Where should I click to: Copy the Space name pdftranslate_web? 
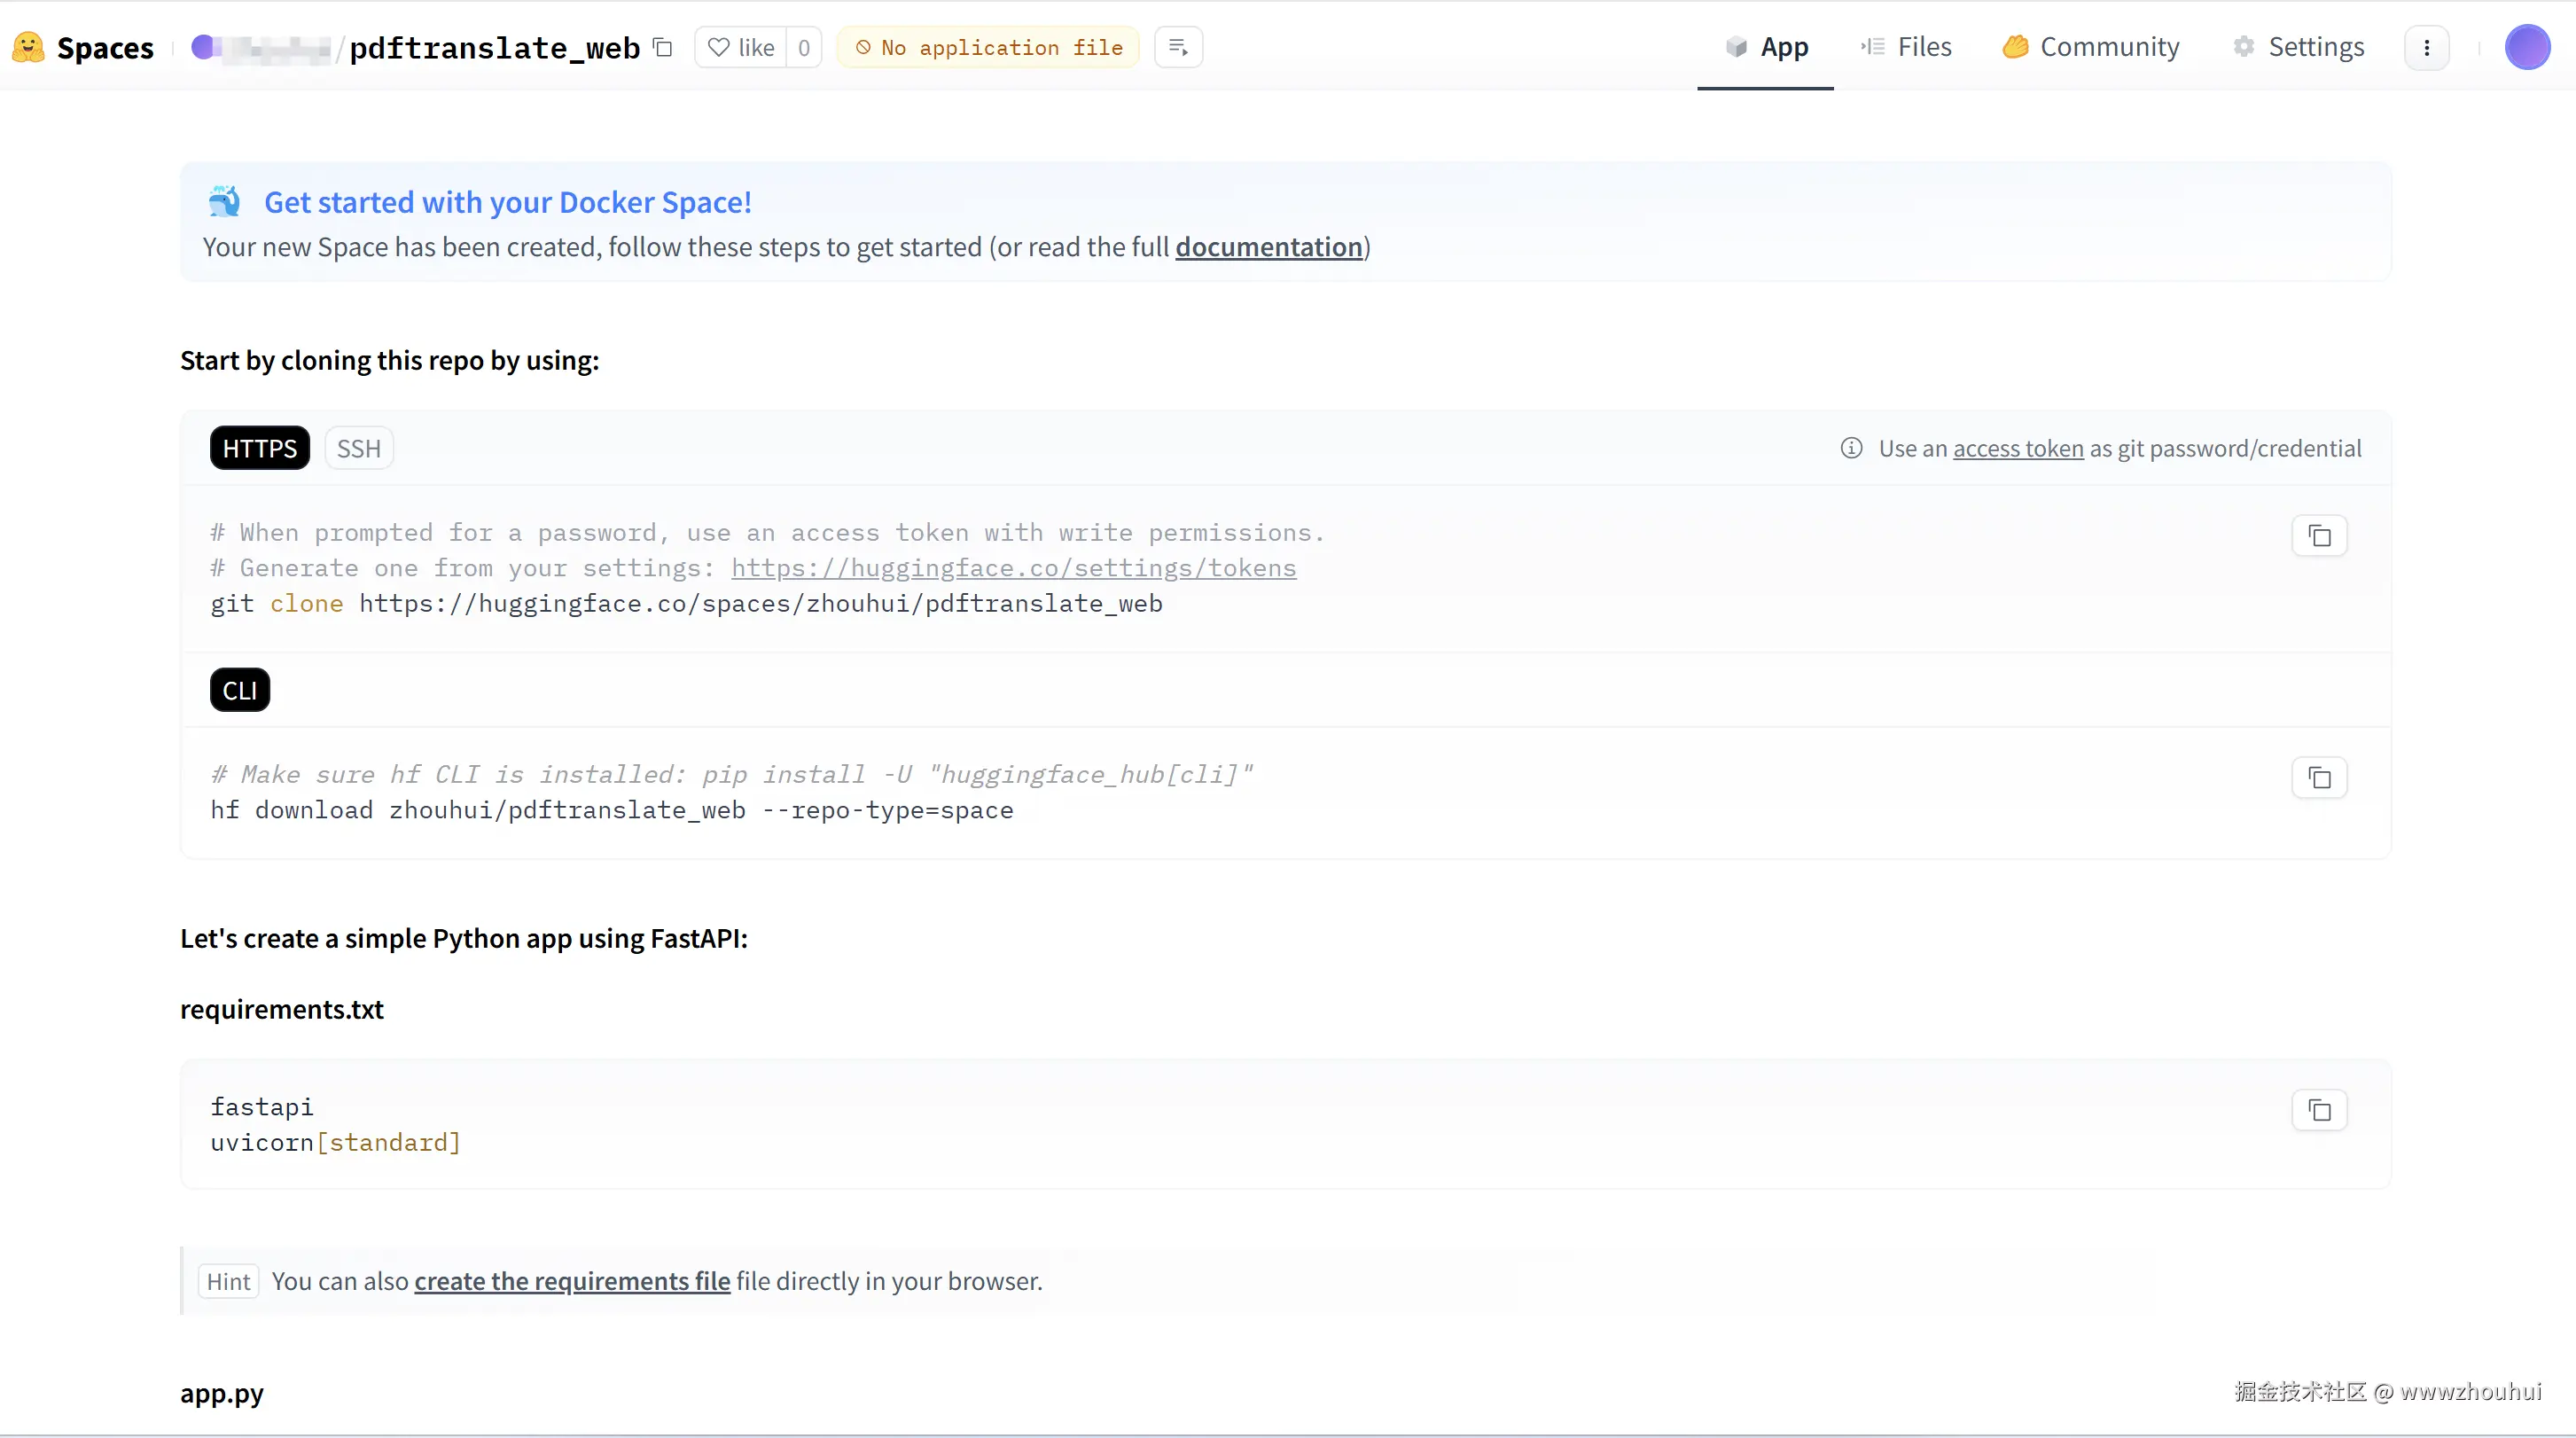coord(662,47)
